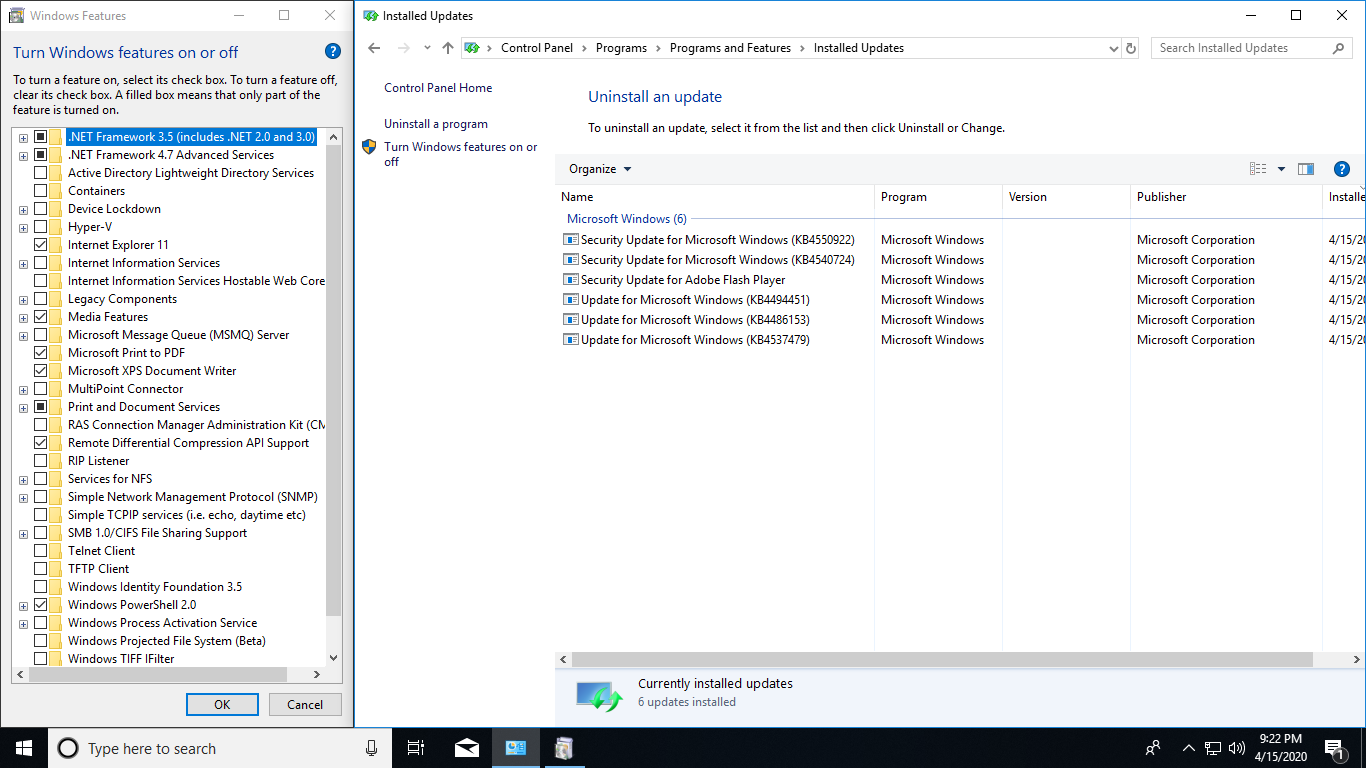
Task: Open the address bar history dropdown
Action: 1114,48
